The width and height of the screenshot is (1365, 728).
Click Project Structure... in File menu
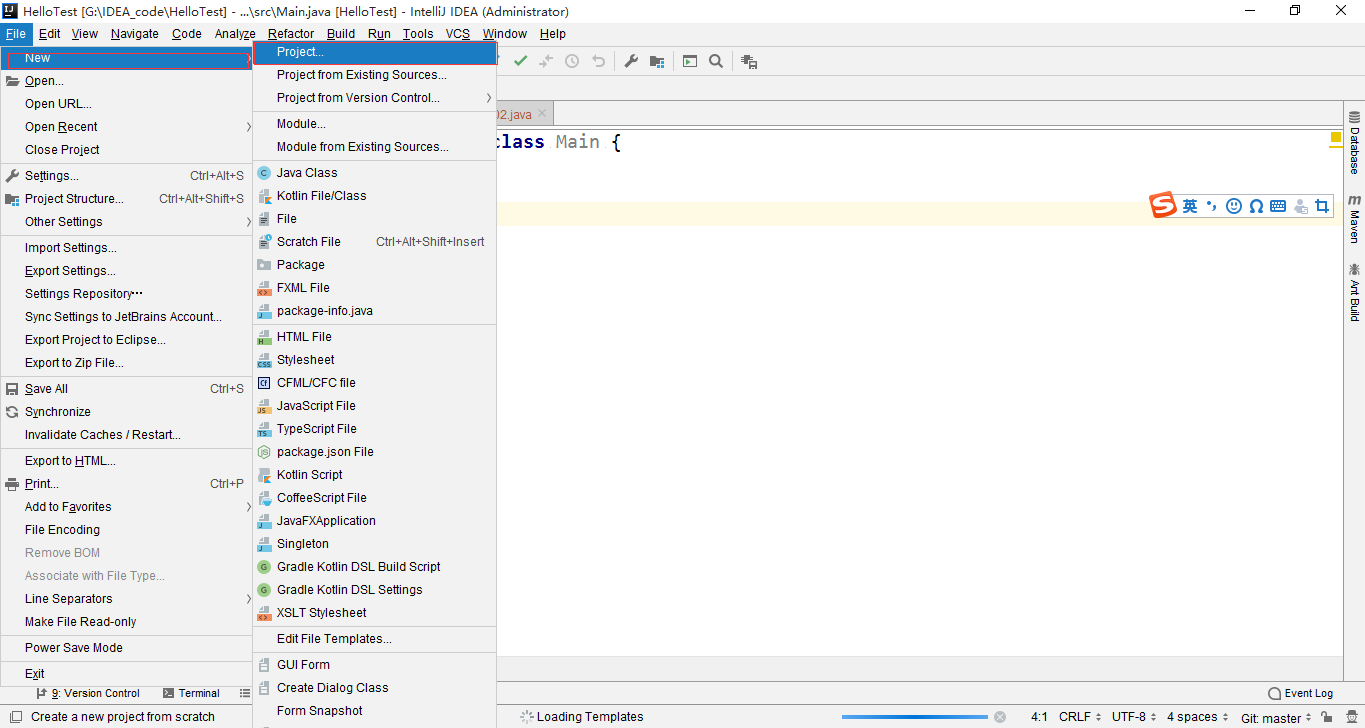pyautogui.click(x=128, y=199)
